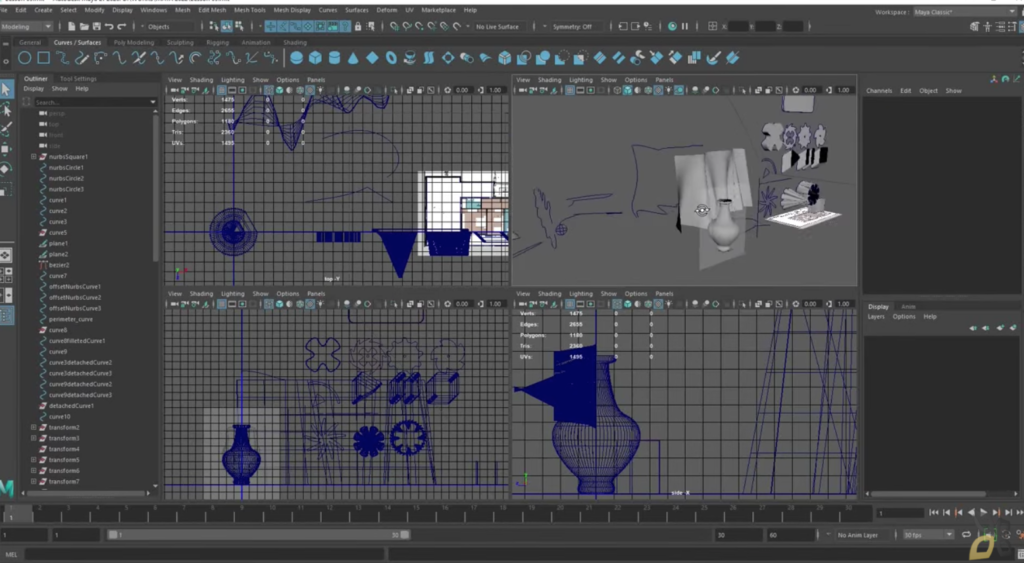
Task: Click Go to Start of playback range
Action: tap(934, 513)
